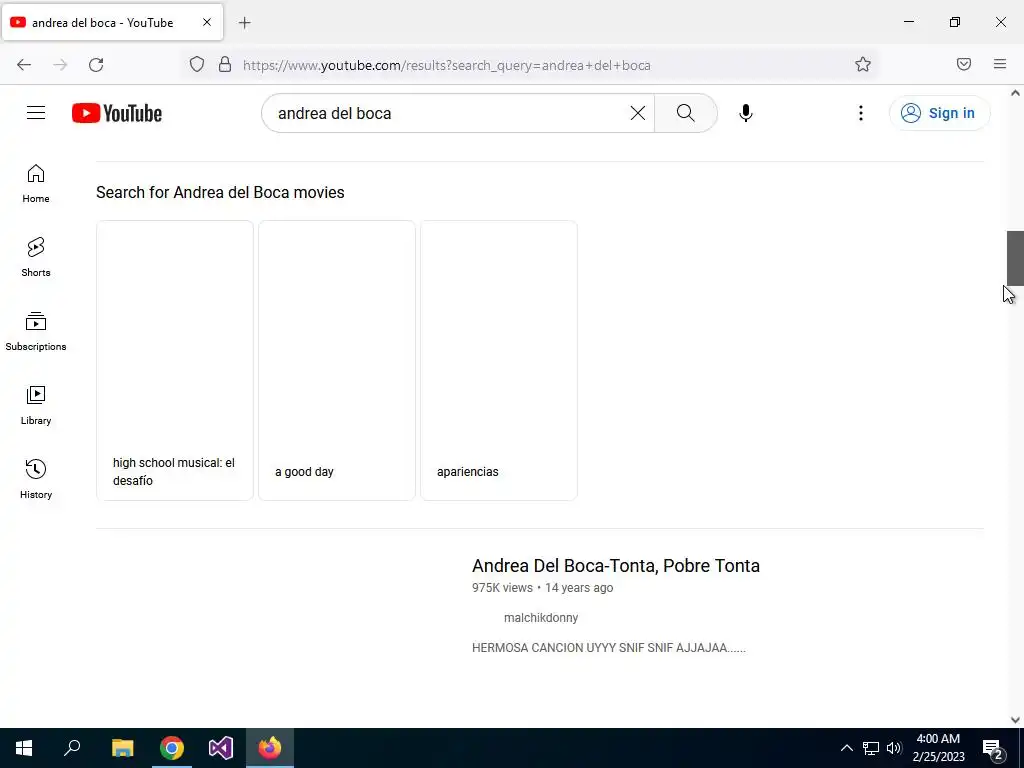Click the HERMOSA CANCION description snippet
This screenshot has height=768, width=1024.
pyautogui.click(x=609, y=648)
